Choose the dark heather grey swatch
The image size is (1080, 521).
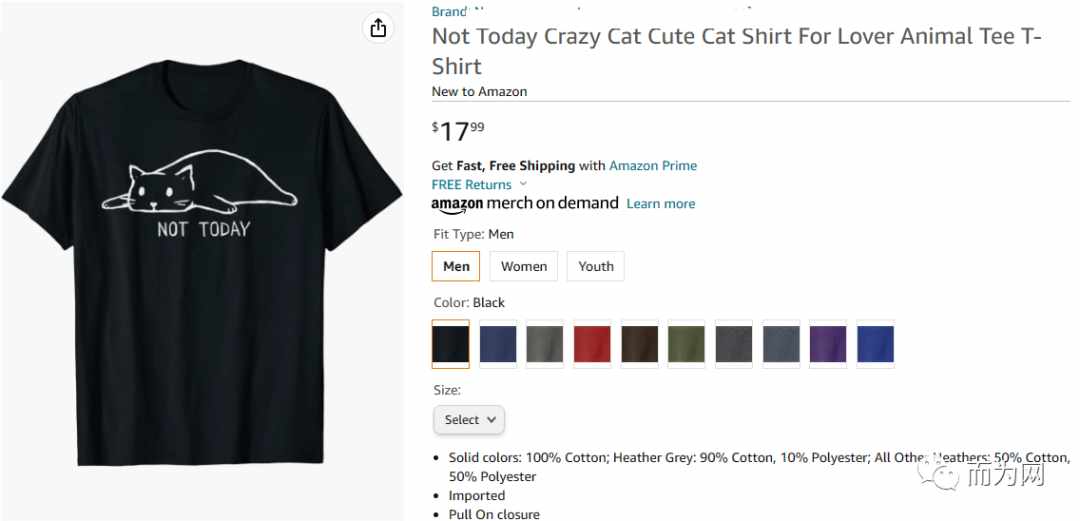coord(734,344)
